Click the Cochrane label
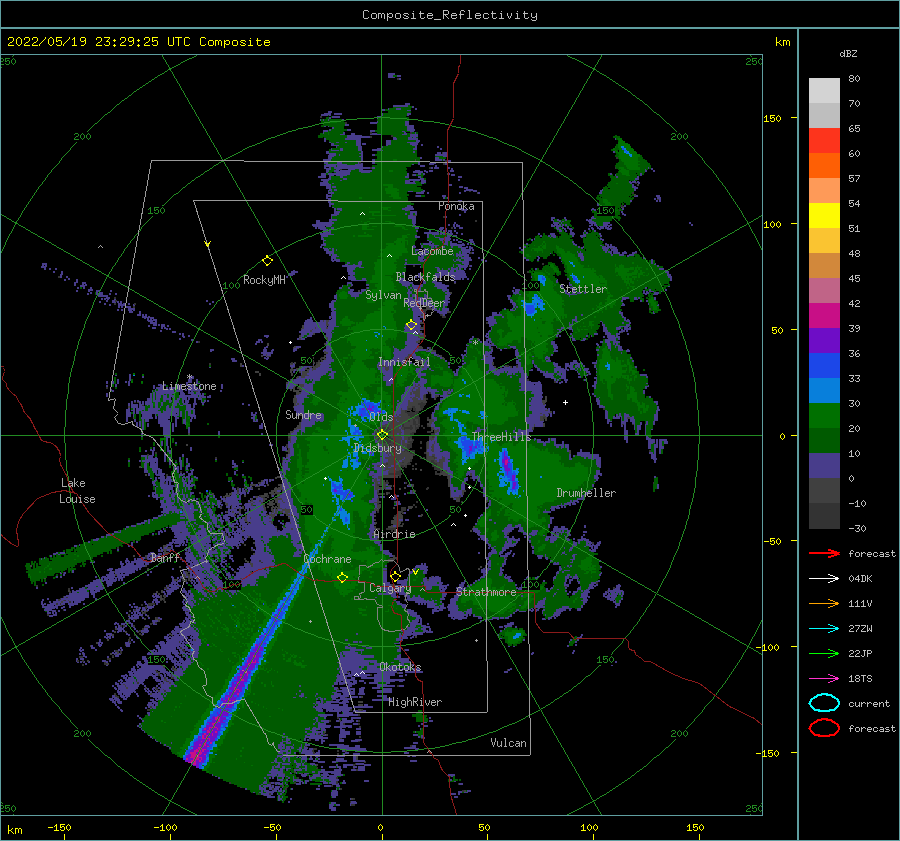 pyautogui.click(x=327, y=559)
